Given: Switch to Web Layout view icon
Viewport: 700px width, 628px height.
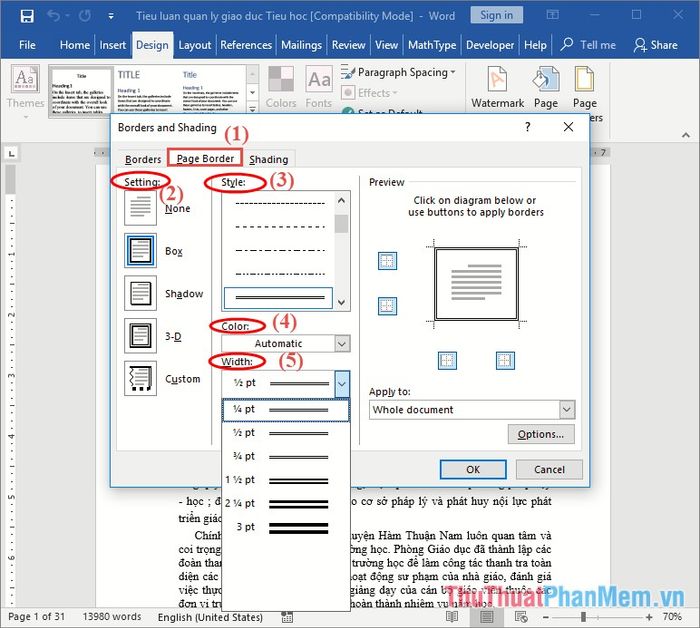Looking at the screenshot, I should pos(521,617).
